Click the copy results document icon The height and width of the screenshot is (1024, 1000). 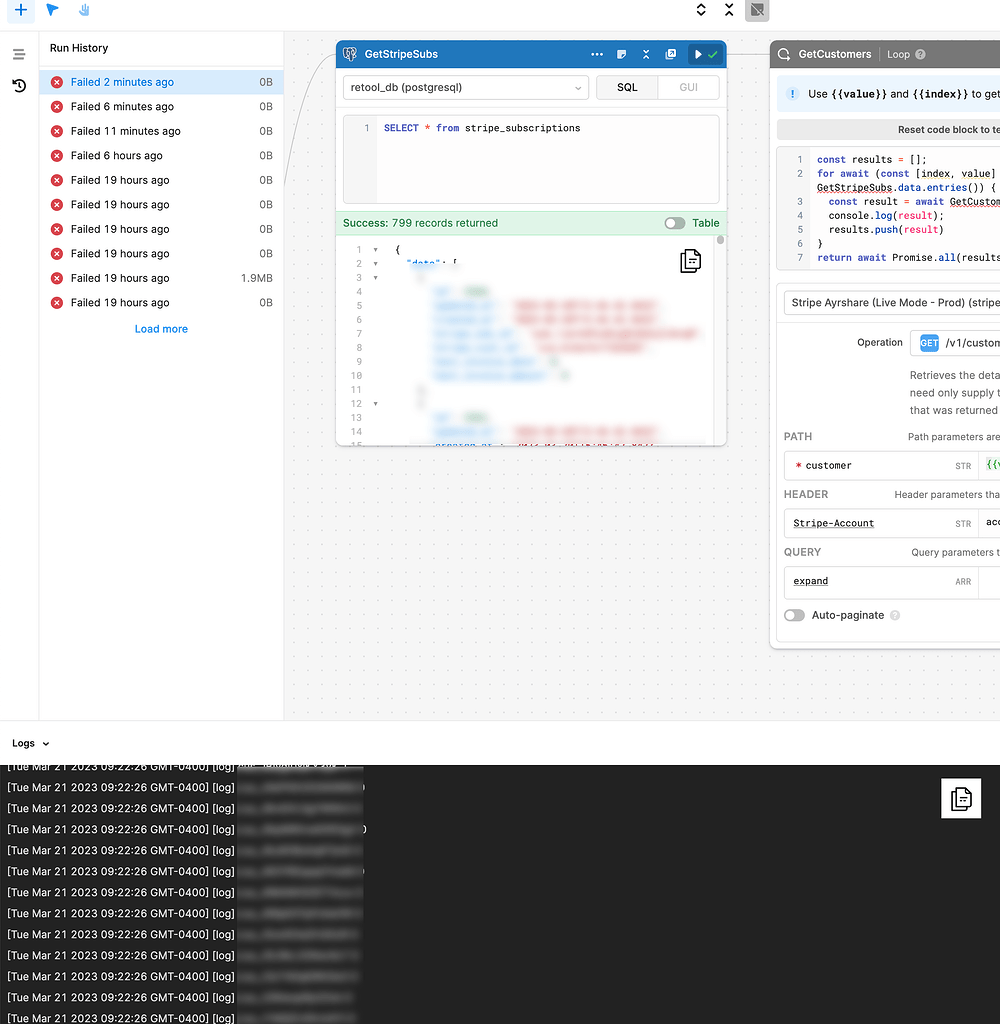point(690,261)
